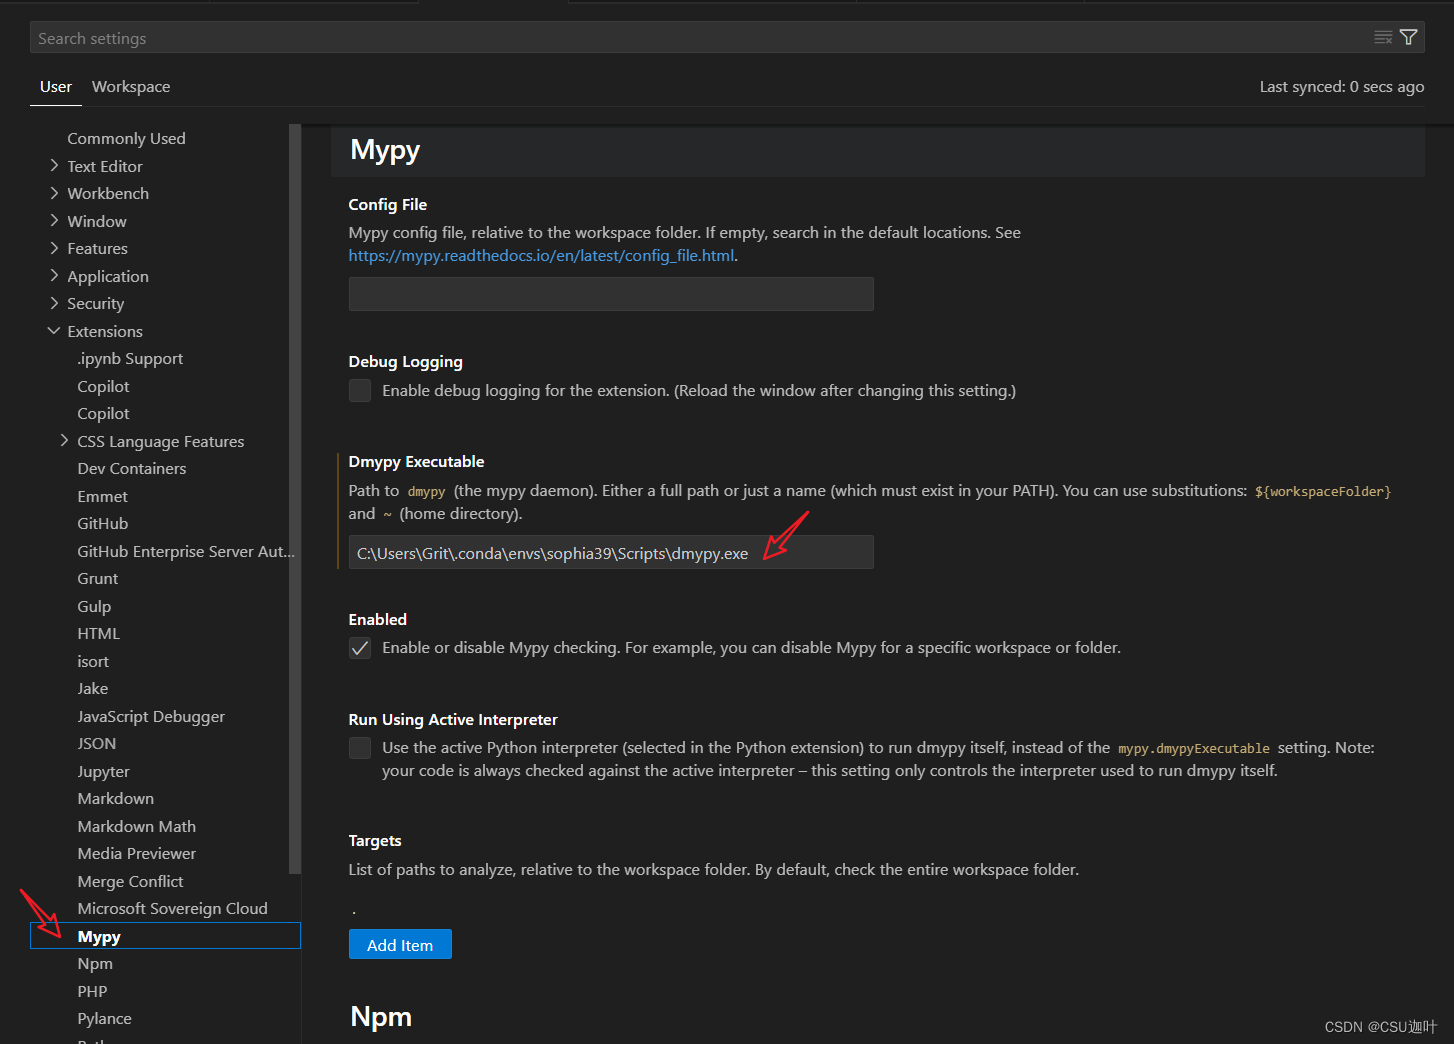Open isort extension settings

93,661
